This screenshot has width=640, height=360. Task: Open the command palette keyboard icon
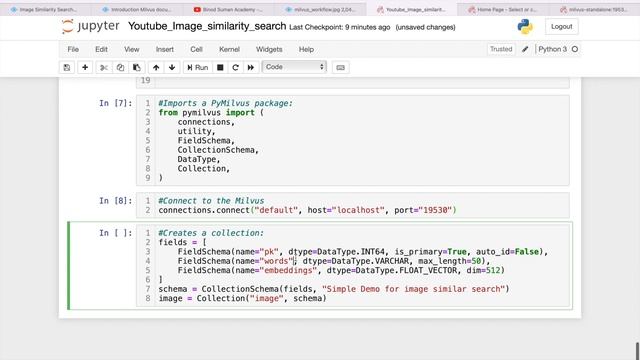(341, 67)
